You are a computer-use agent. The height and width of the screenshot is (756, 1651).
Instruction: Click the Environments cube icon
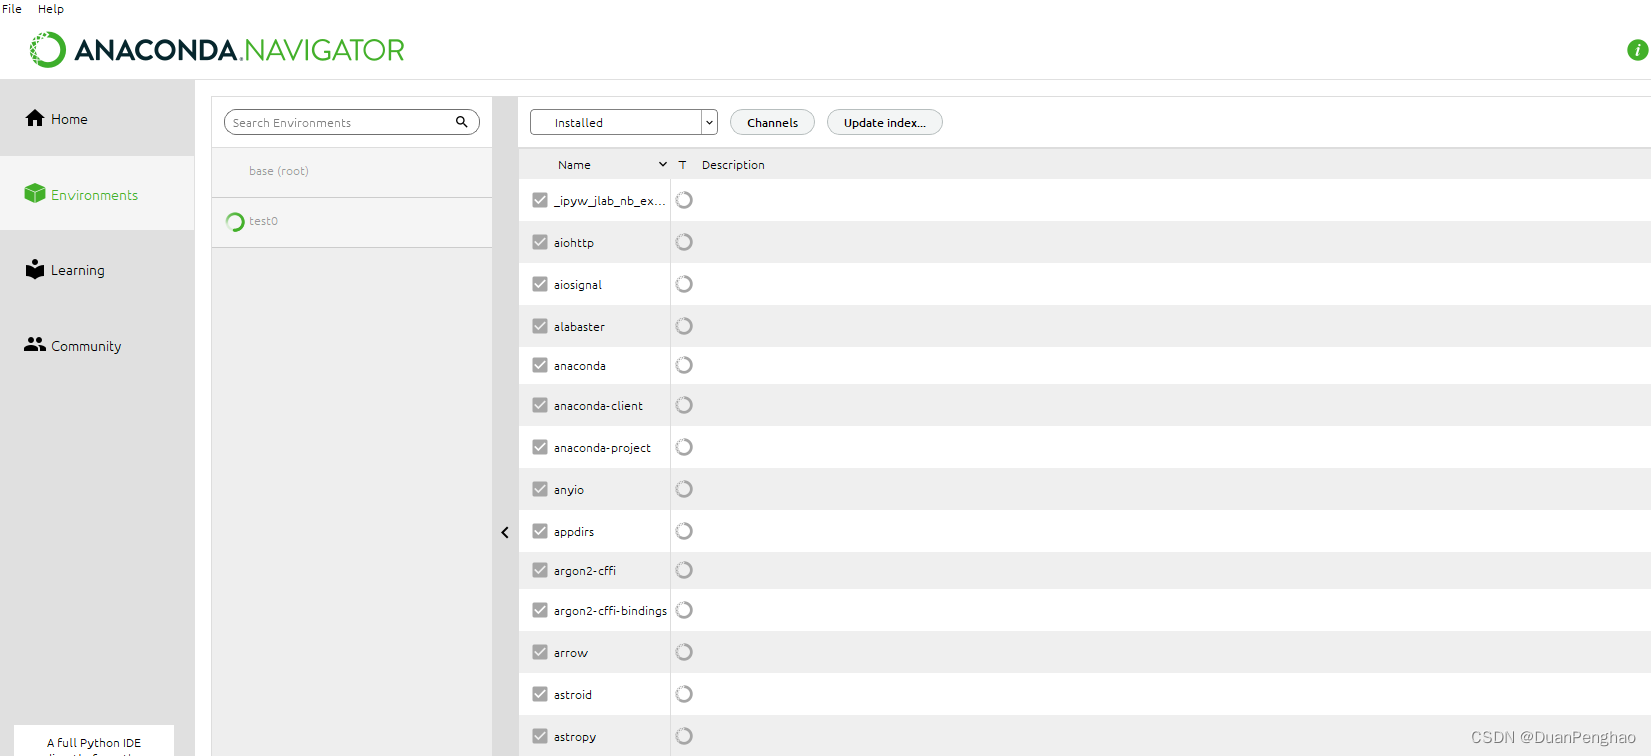click(35, 193)
